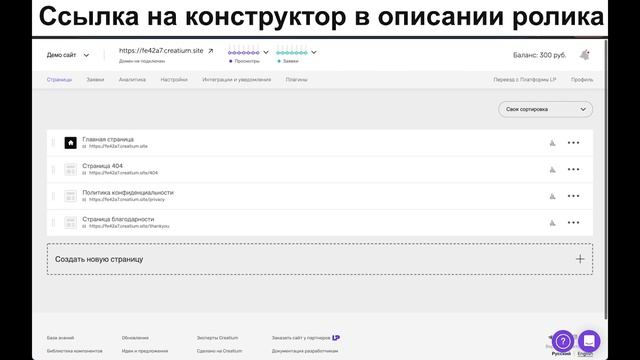
Task: Open the Эксперты Creatium footer link
Action: pyautogui.click(x=217, y=338)
